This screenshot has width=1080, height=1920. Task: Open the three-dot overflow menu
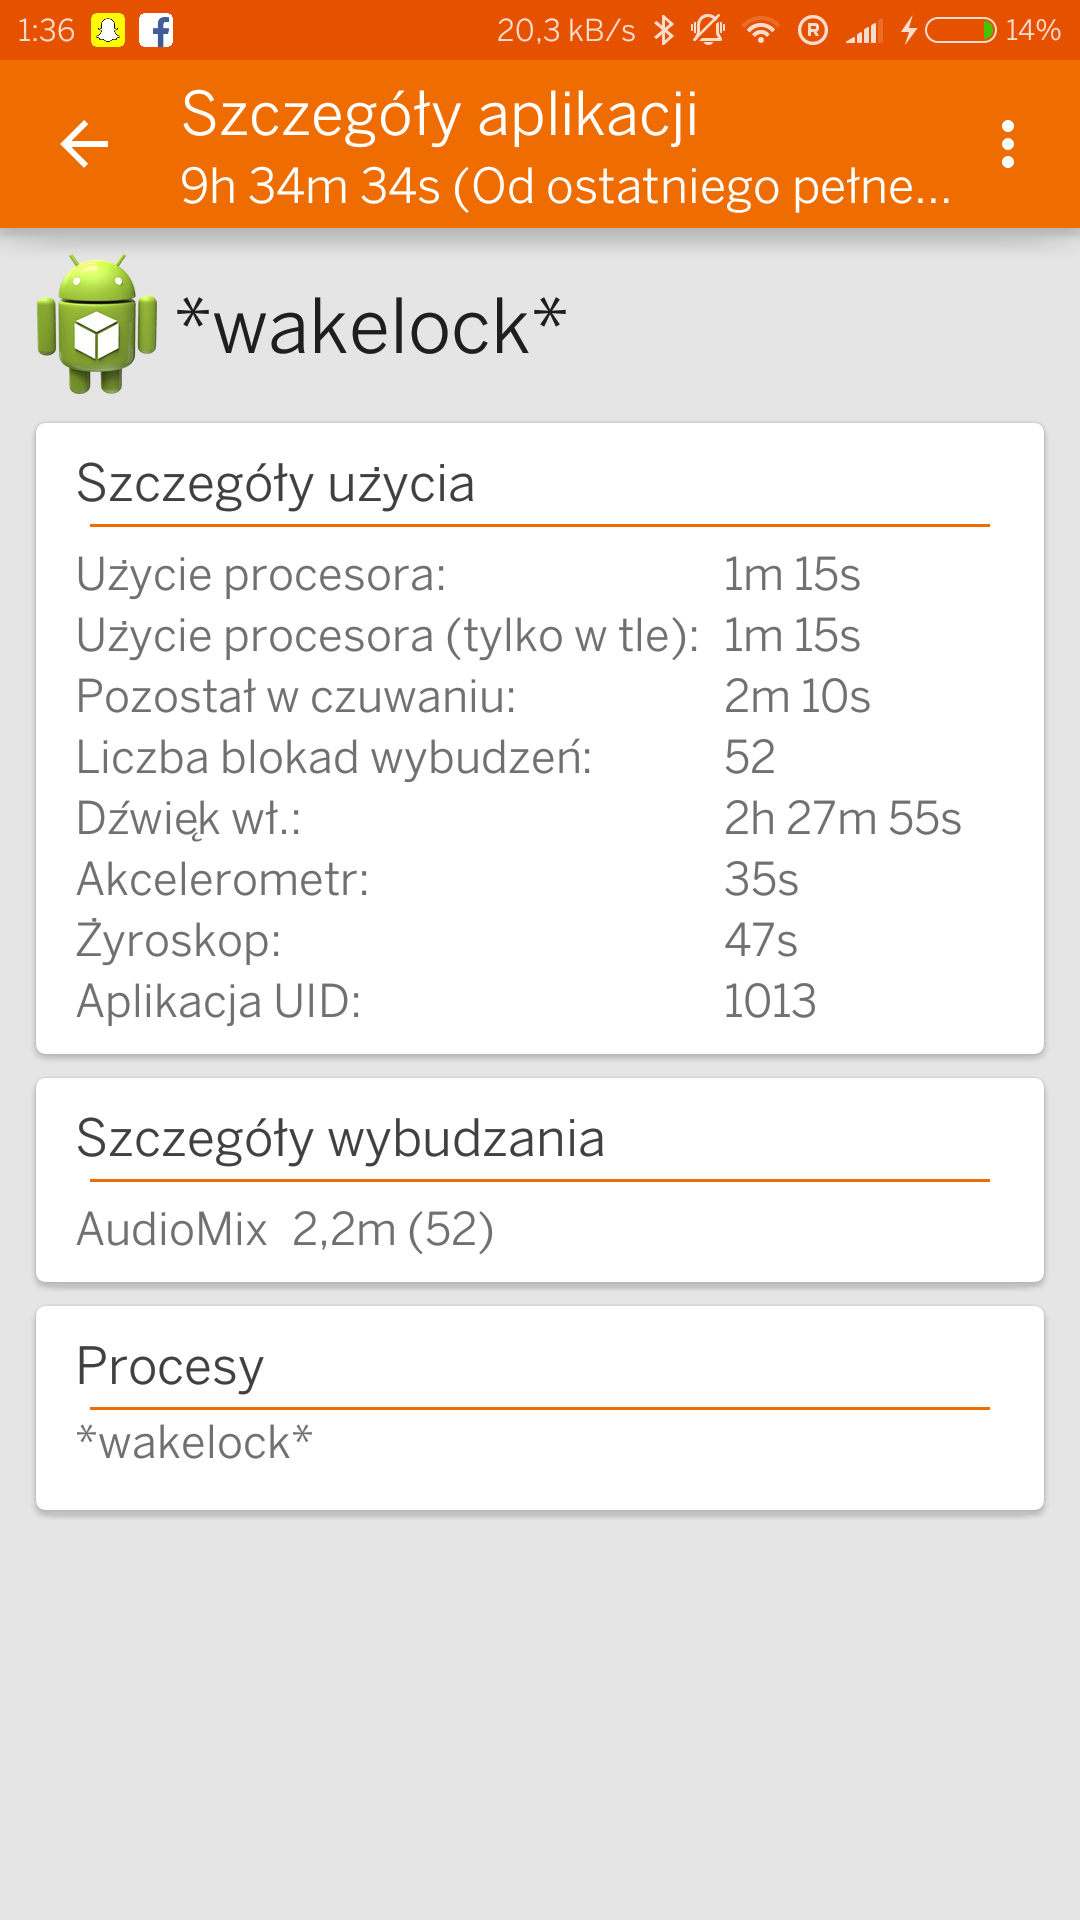pyautogui.click(x=1007, y=144)
